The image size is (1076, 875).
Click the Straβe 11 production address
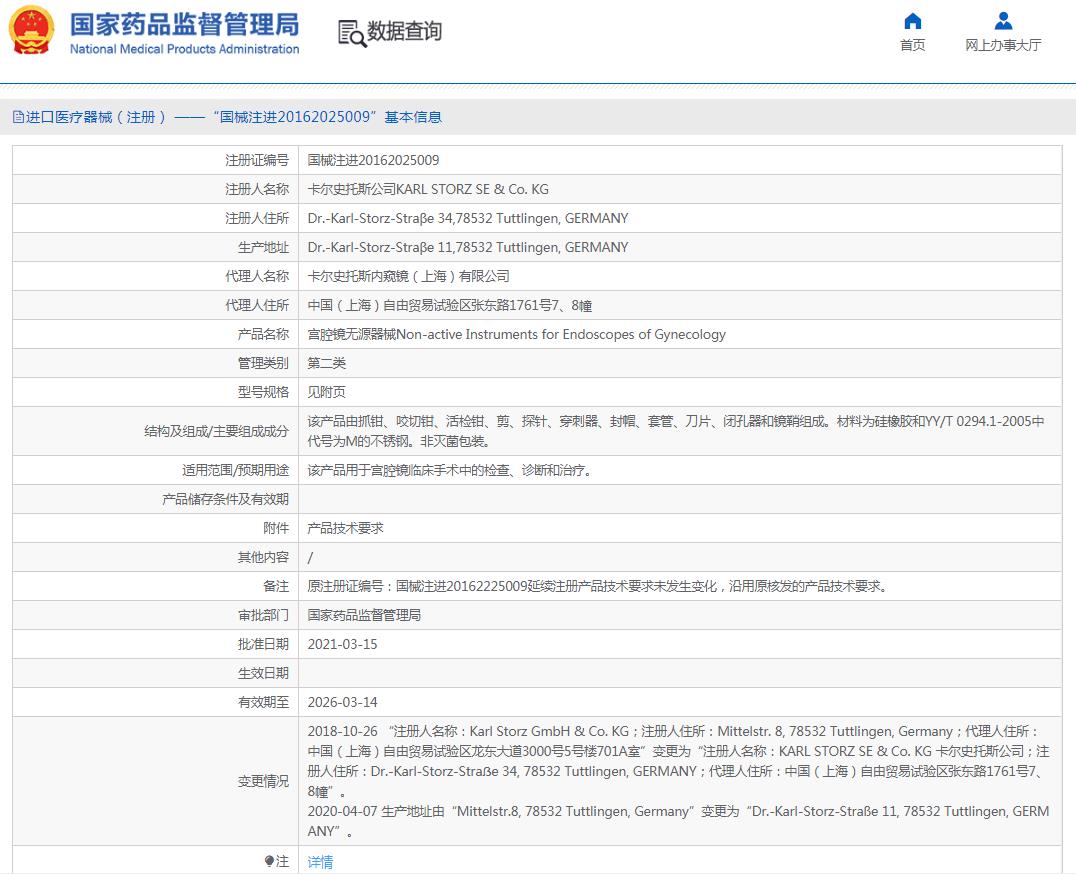[x=468, y=247]
